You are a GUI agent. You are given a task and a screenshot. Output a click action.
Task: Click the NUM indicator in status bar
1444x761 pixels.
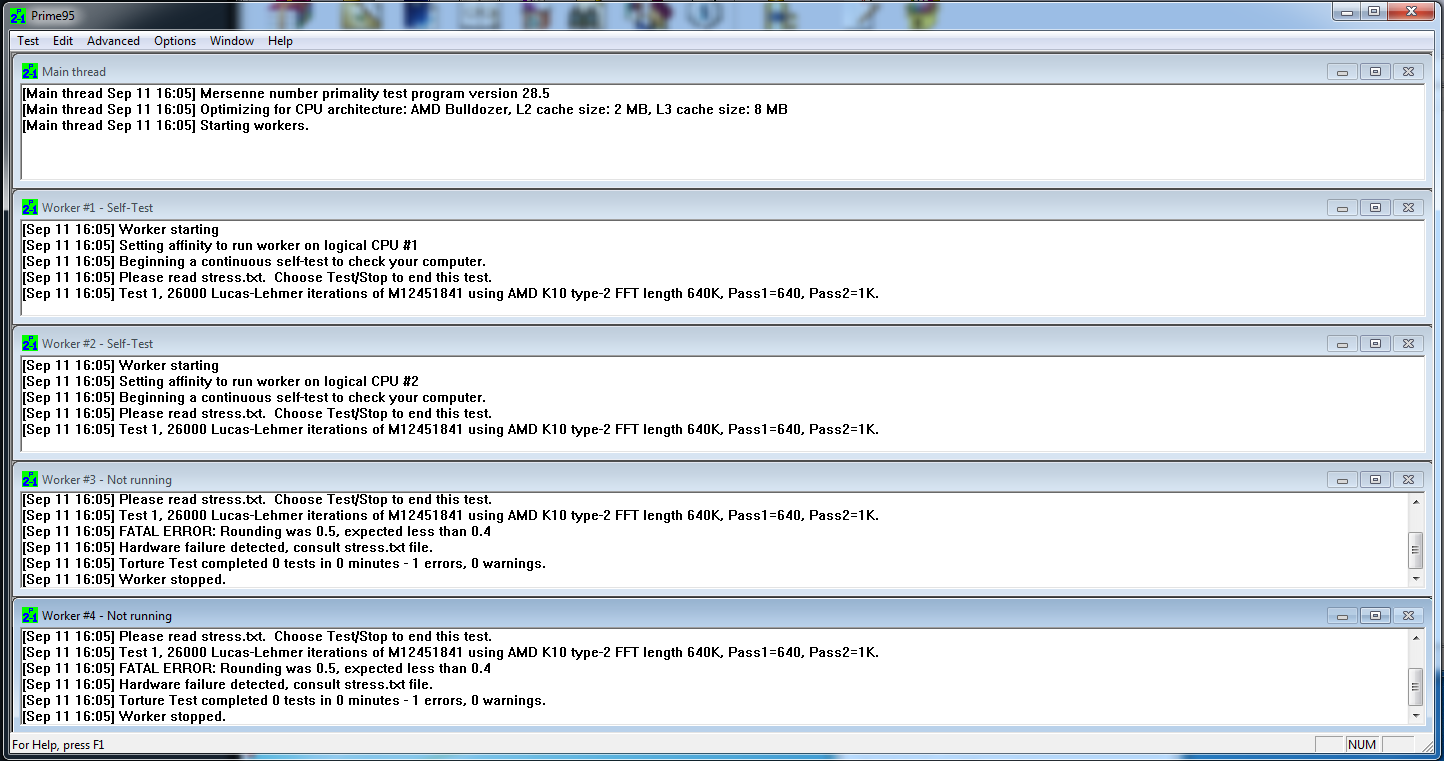[x=1362, y=744]
